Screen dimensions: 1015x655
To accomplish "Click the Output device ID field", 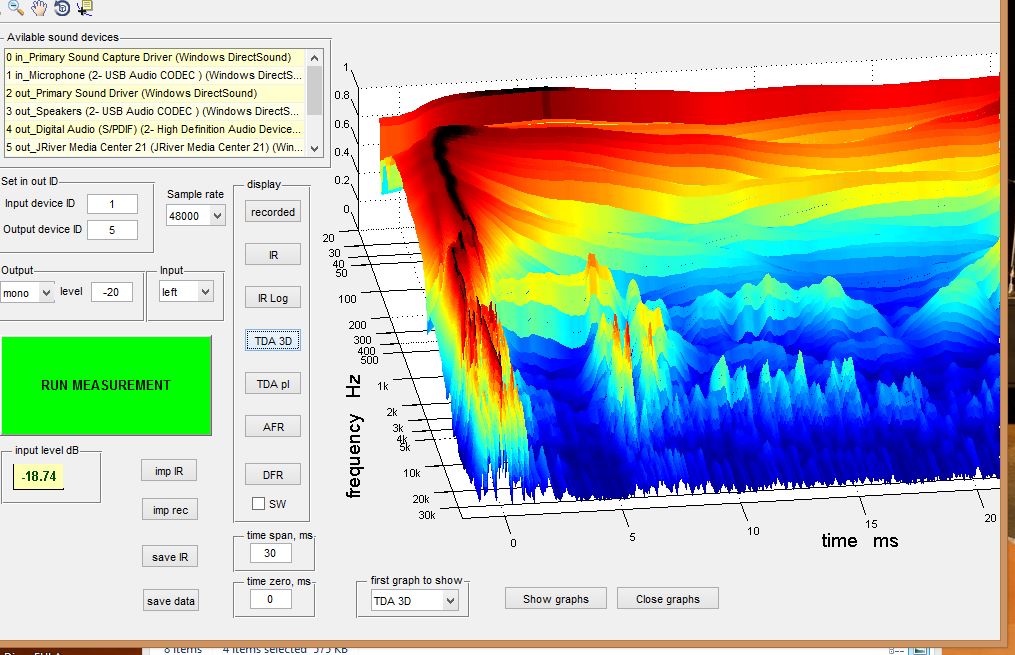I will (x=112, y=230).
